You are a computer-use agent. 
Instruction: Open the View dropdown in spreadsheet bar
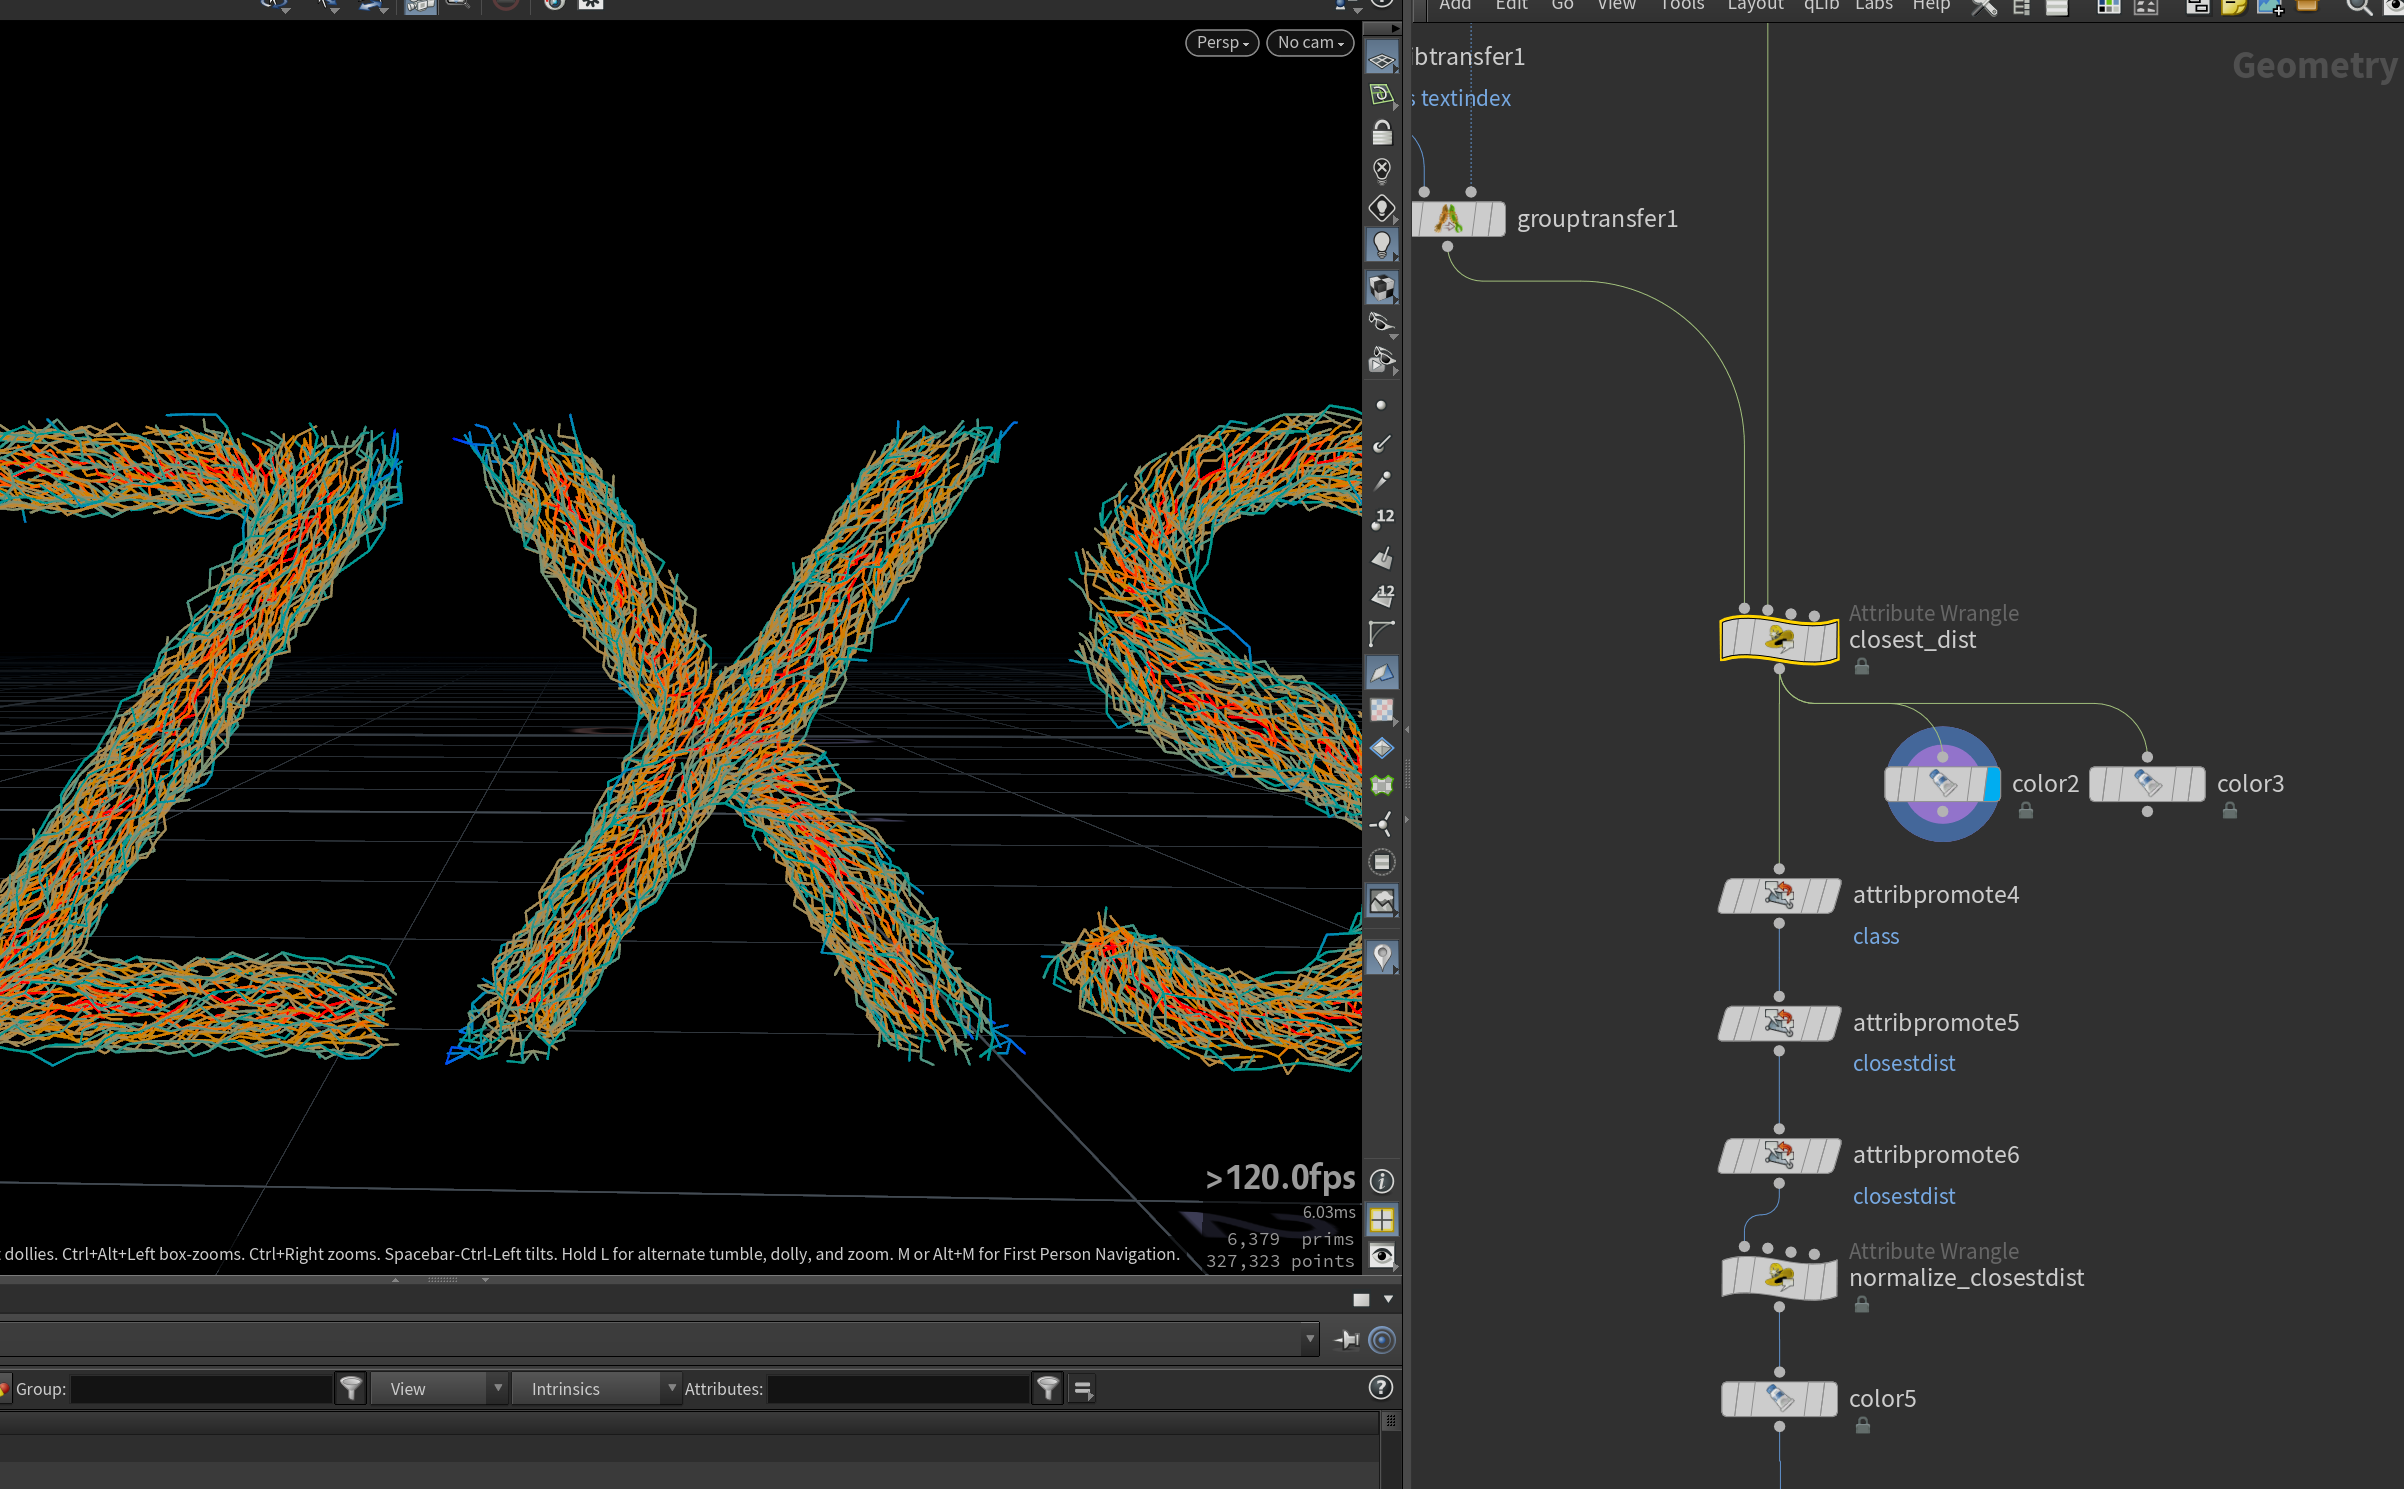click(x=438, y=1388)
